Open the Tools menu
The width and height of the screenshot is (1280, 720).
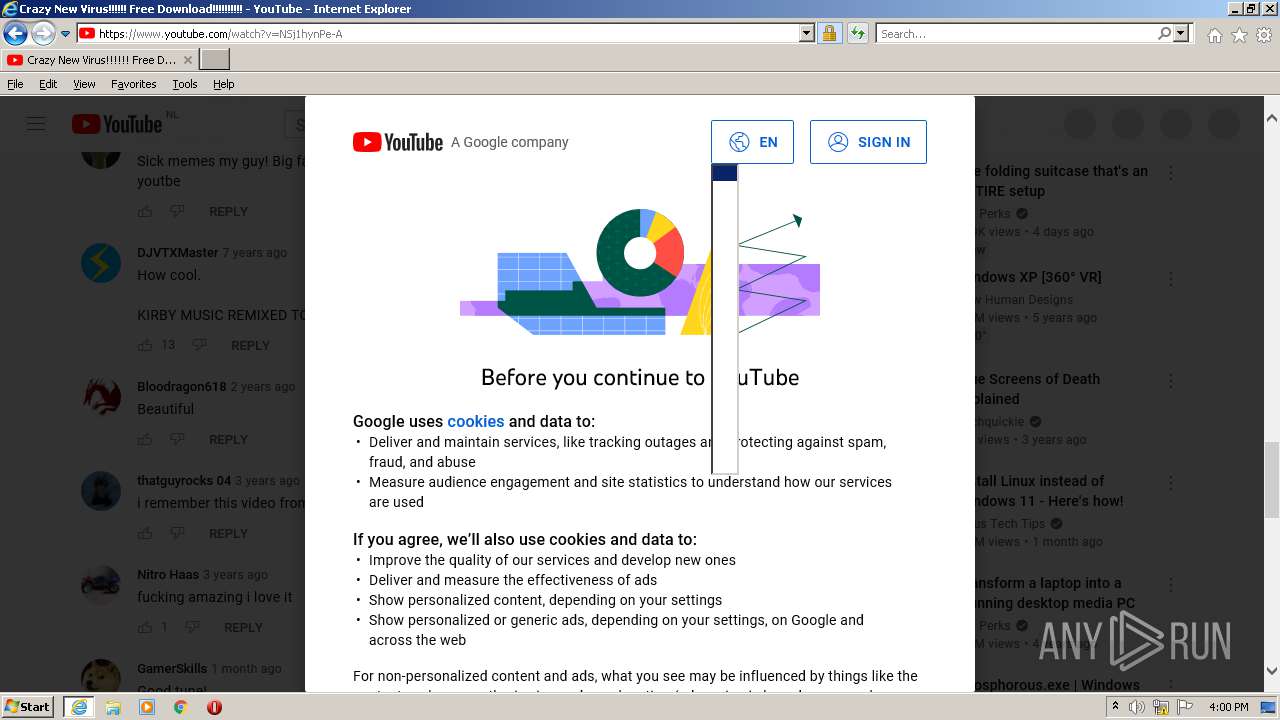[x=184, y=84]
